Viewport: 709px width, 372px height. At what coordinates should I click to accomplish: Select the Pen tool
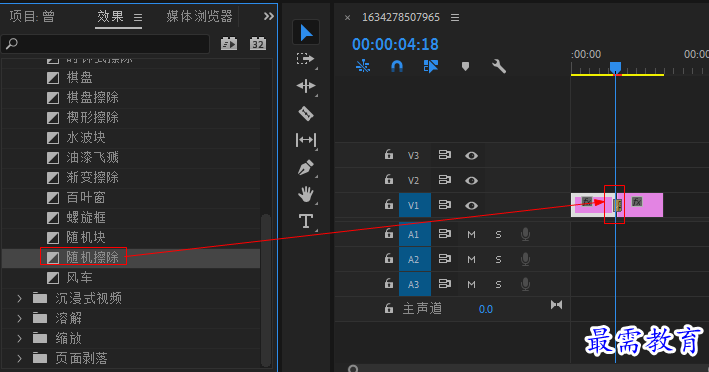pos(306,167)
